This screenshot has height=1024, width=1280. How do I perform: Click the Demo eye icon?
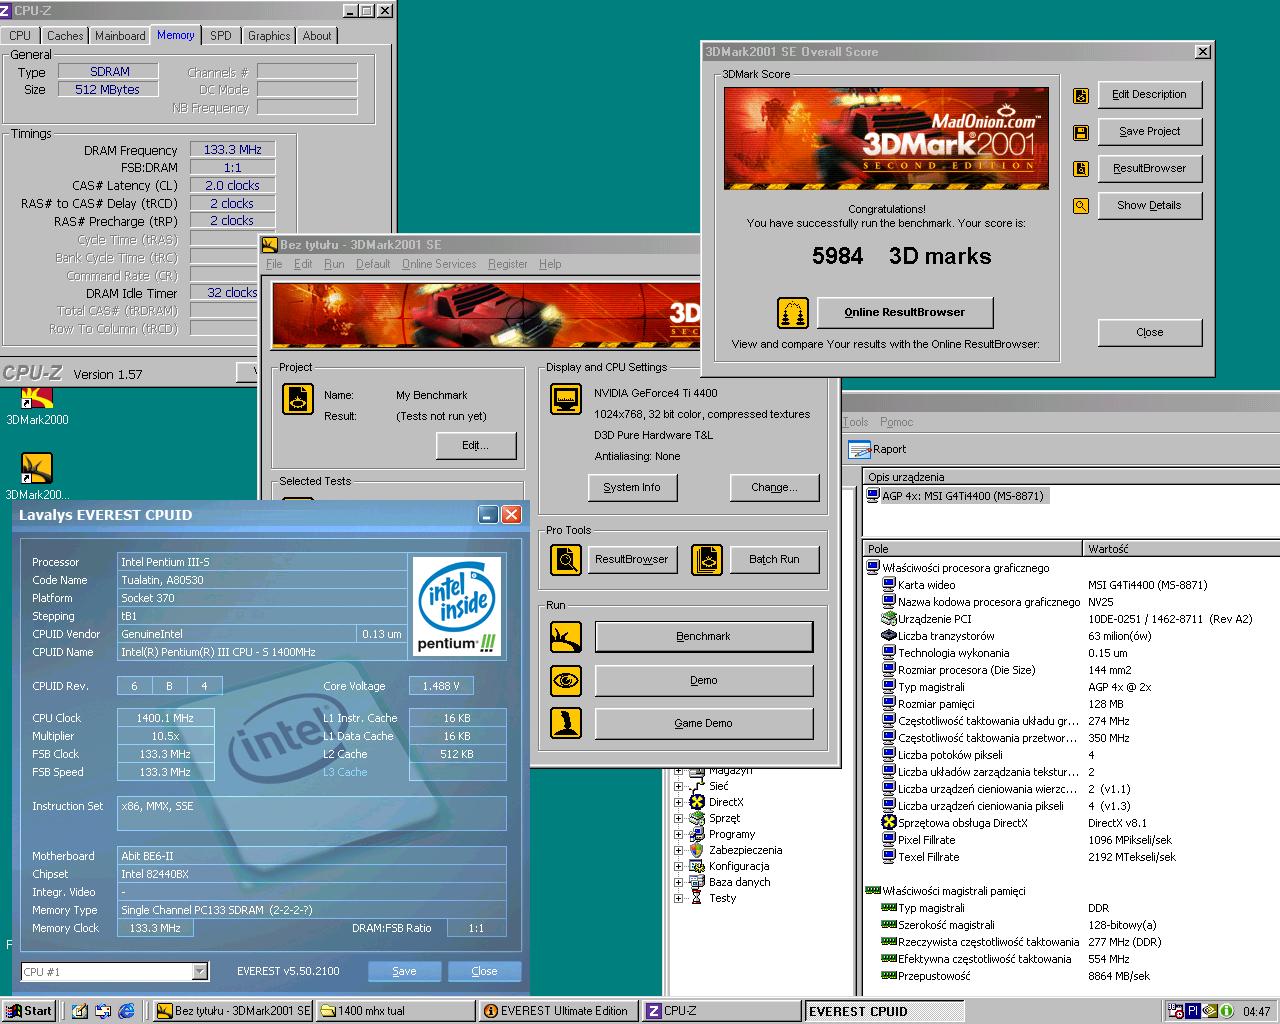[566, 680]
